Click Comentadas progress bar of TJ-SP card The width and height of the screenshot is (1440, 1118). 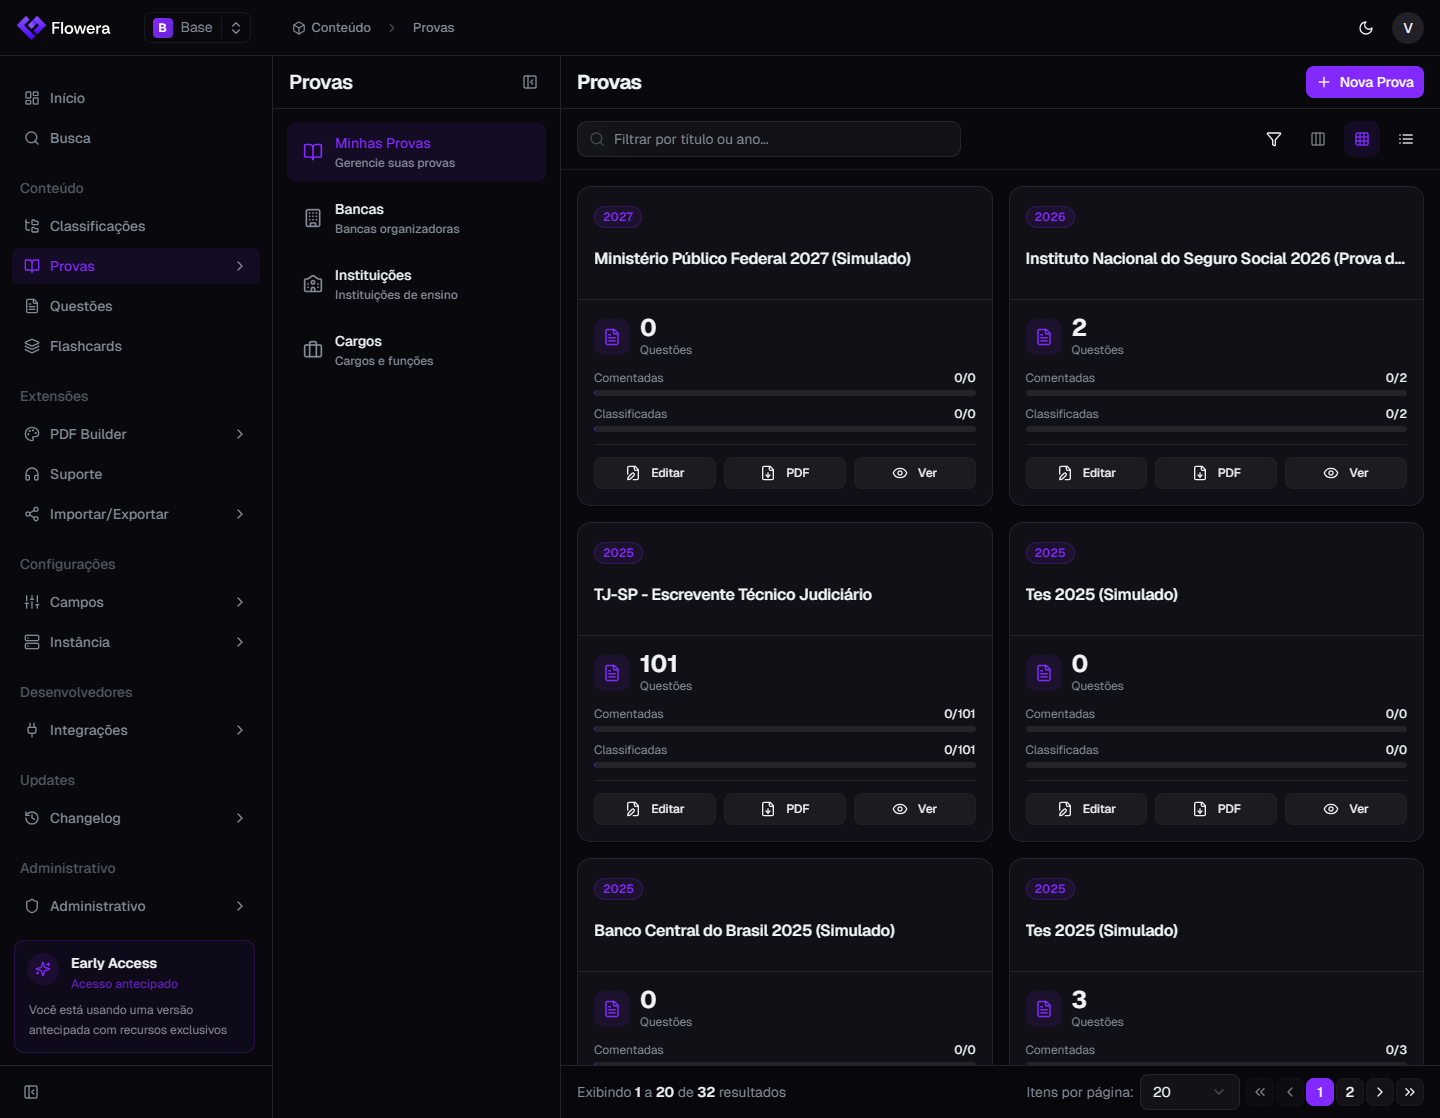coord(785,729)
